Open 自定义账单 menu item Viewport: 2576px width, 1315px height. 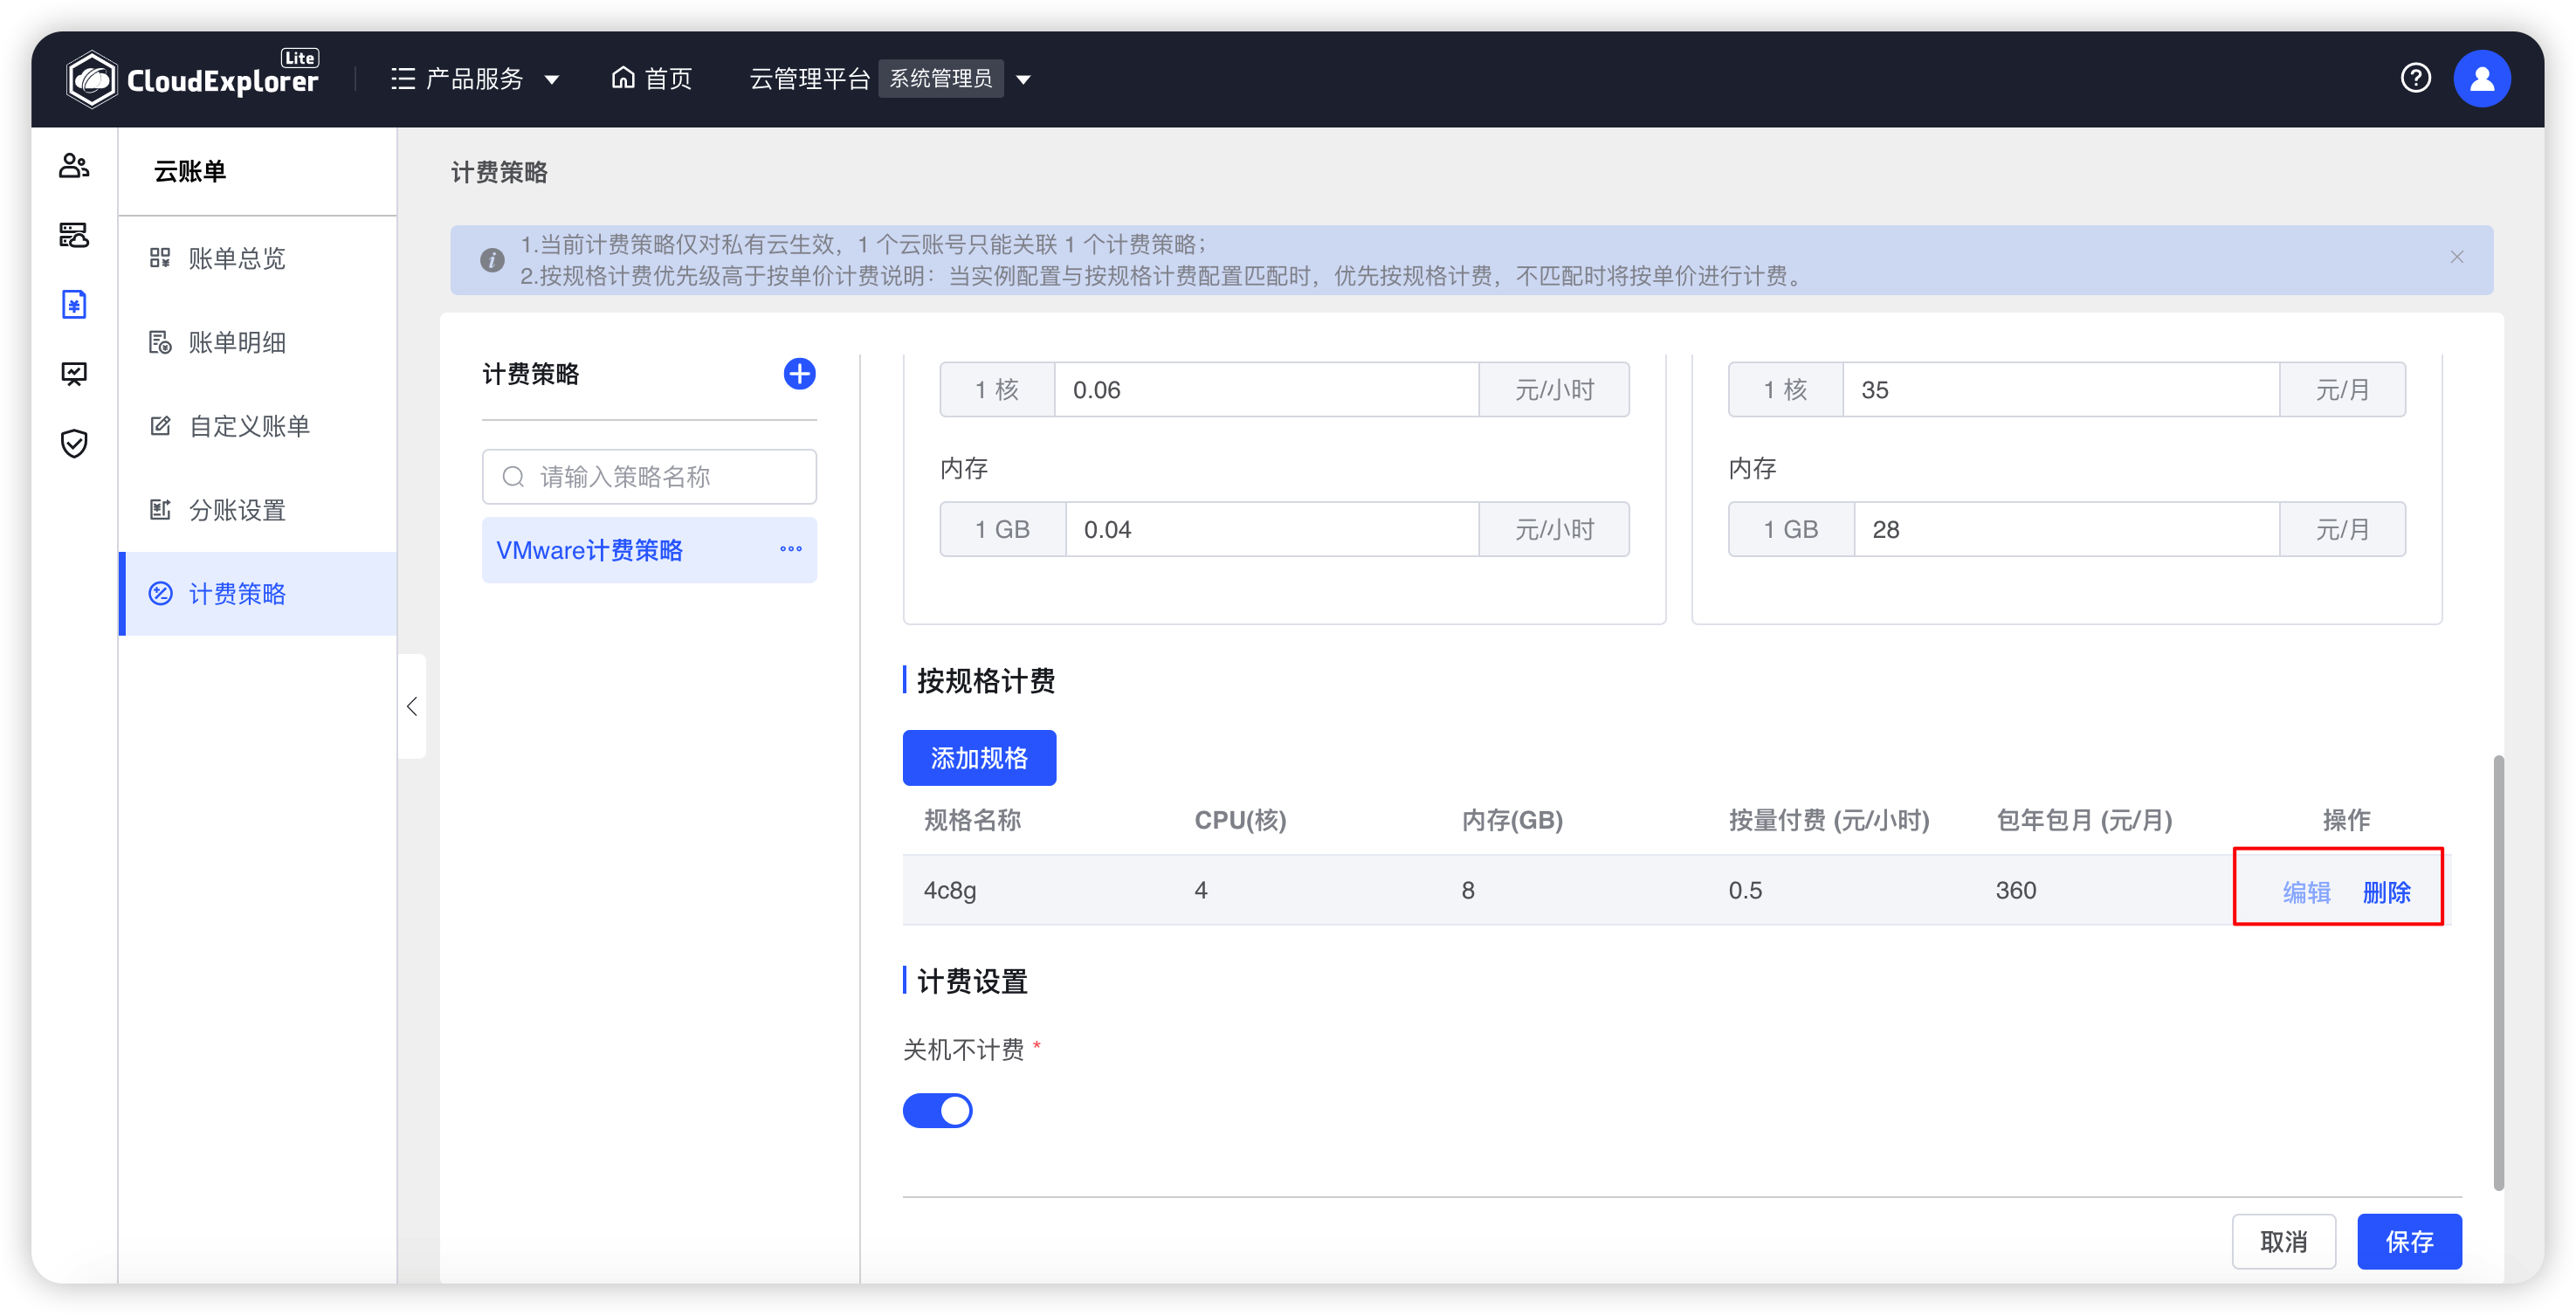(258, 427)
